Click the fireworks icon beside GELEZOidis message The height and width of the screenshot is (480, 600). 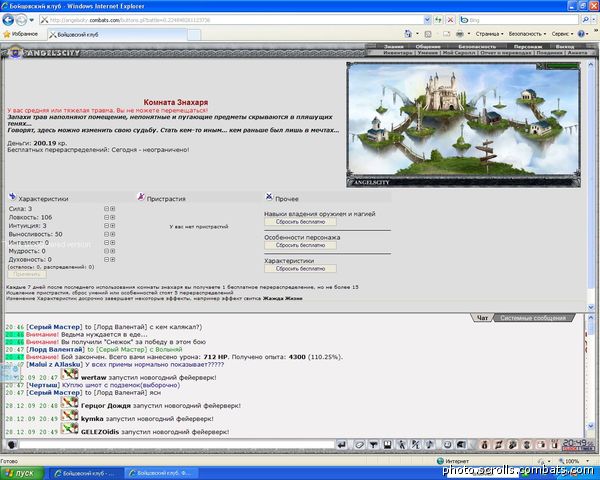[x=70, y=429]
